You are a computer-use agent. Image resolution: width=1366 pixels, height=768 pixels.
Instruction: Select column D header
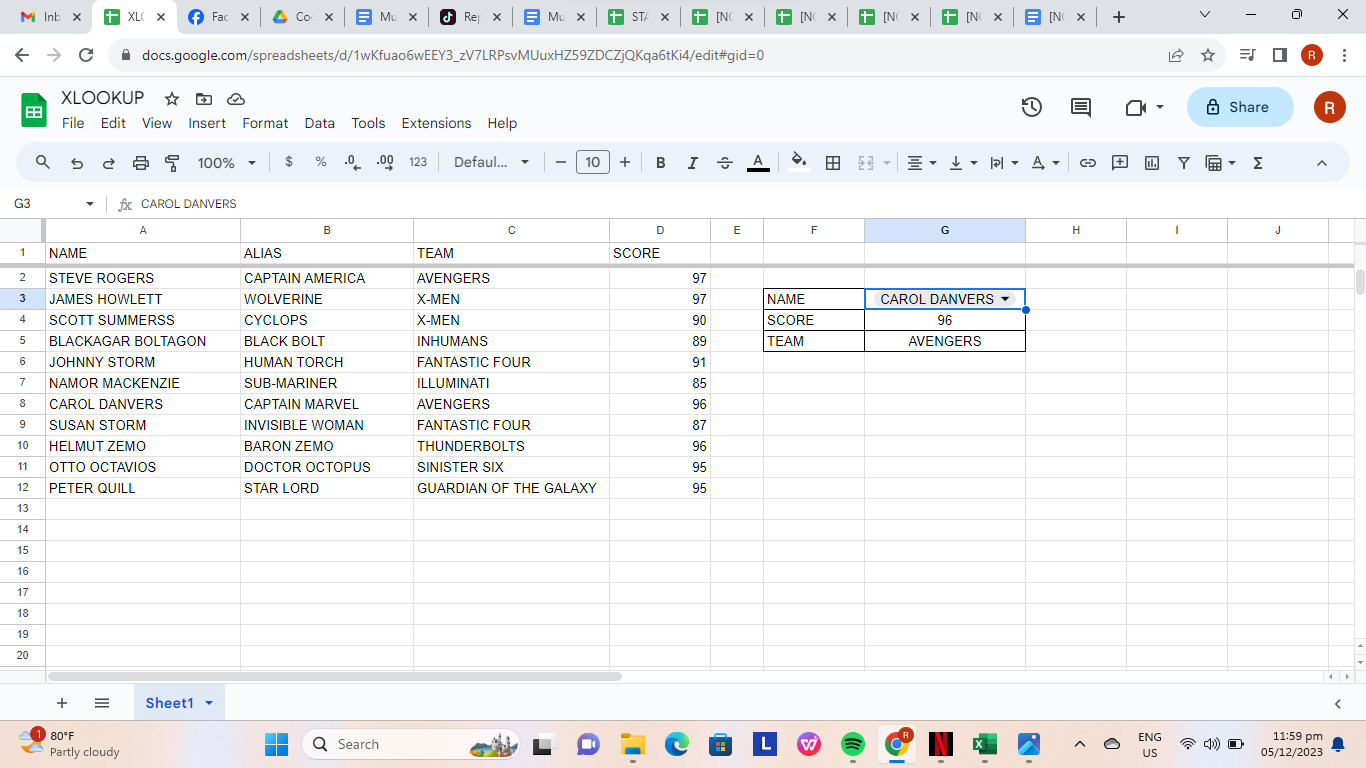tap(660, 230)
